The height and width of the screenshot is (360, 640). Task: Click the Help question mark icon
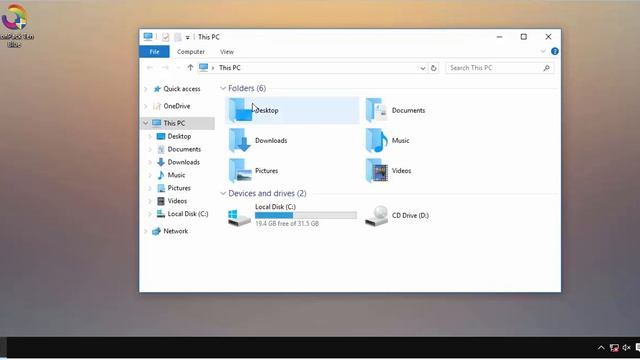pyautogui.click(x=555, y=51)
